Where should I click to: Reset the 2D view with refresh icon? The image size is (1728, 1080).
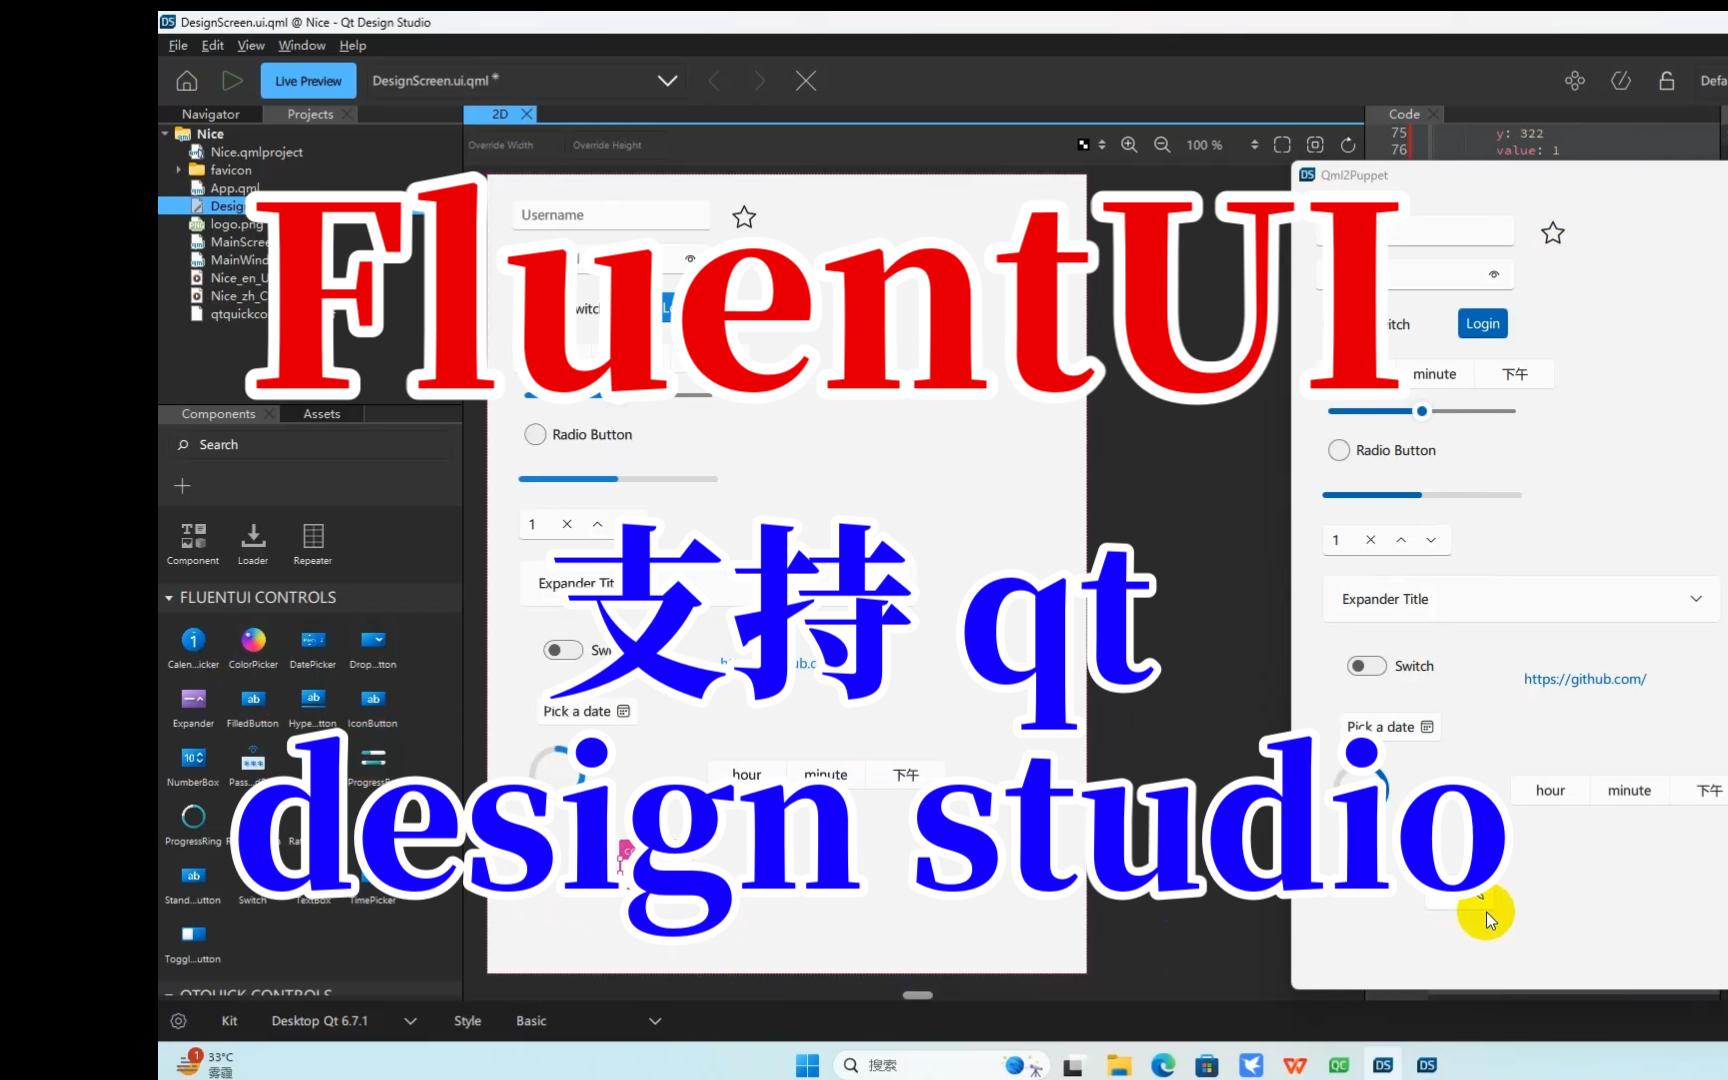1348,145
